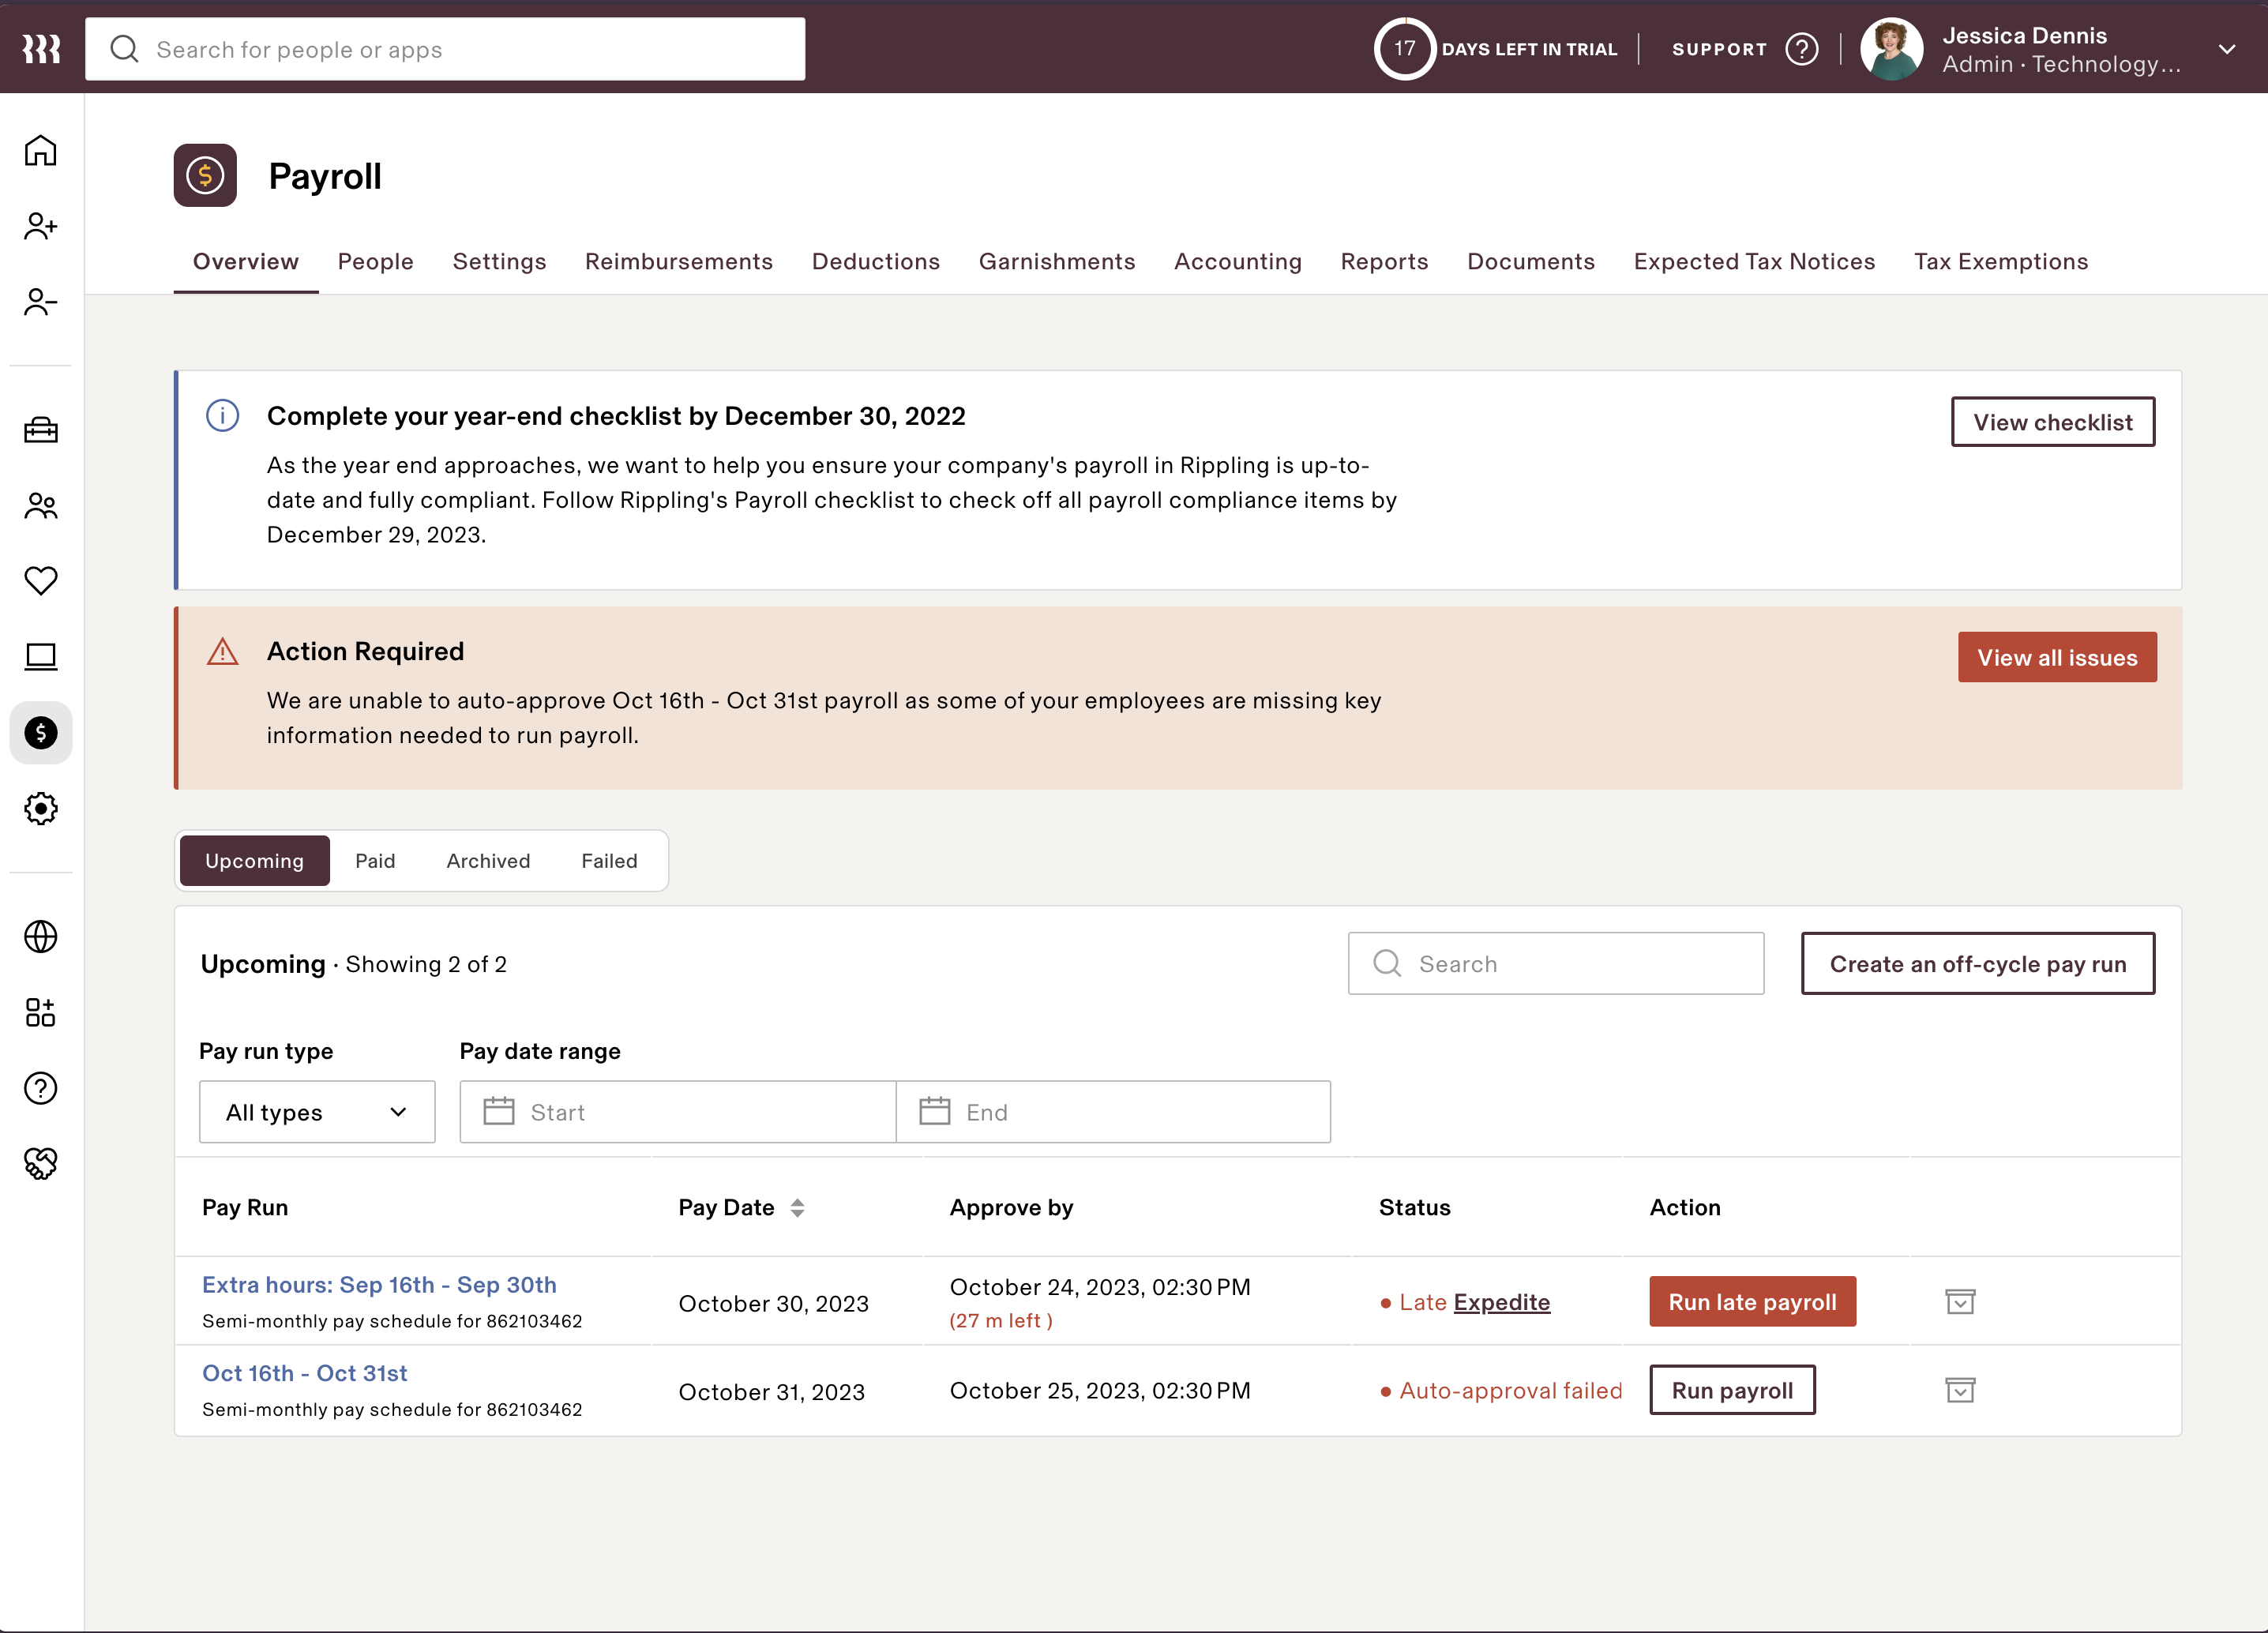Click Run payroll for Oct 16th - Oct 31st
Viewport: 2268px width, 1633px height.
pyautogui.click(x=1732, y=1390)
